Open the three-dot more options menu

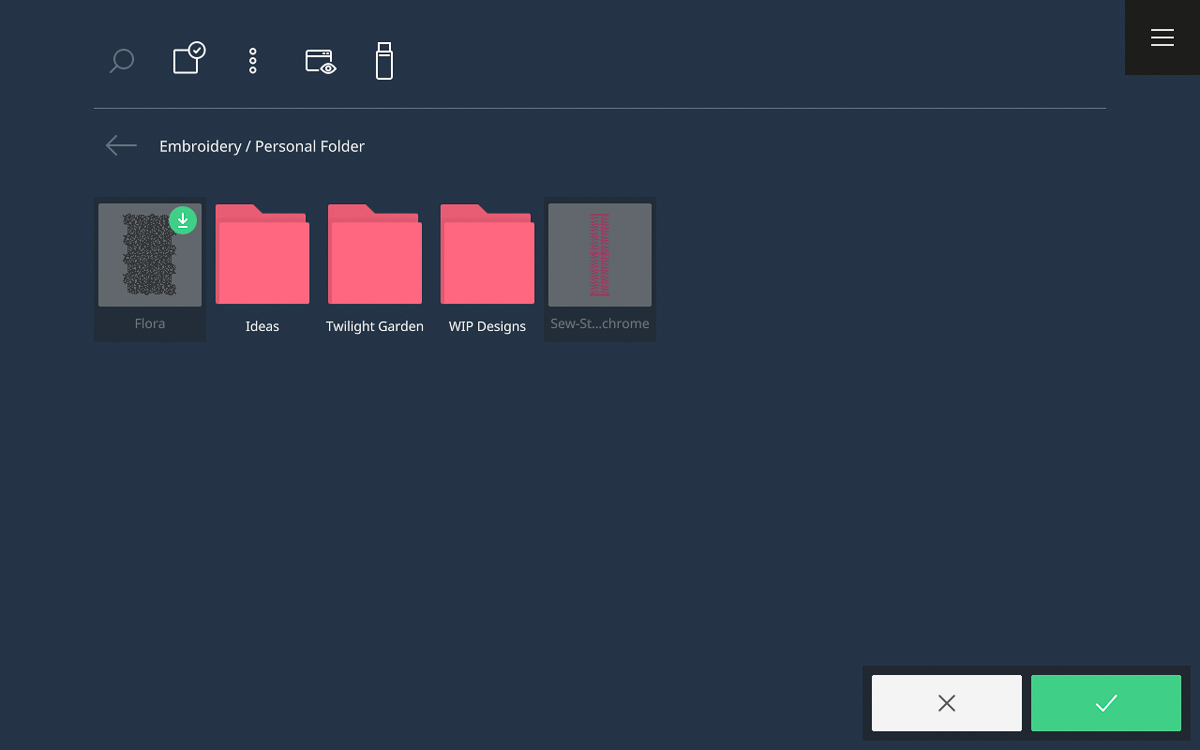click(253, 62)
